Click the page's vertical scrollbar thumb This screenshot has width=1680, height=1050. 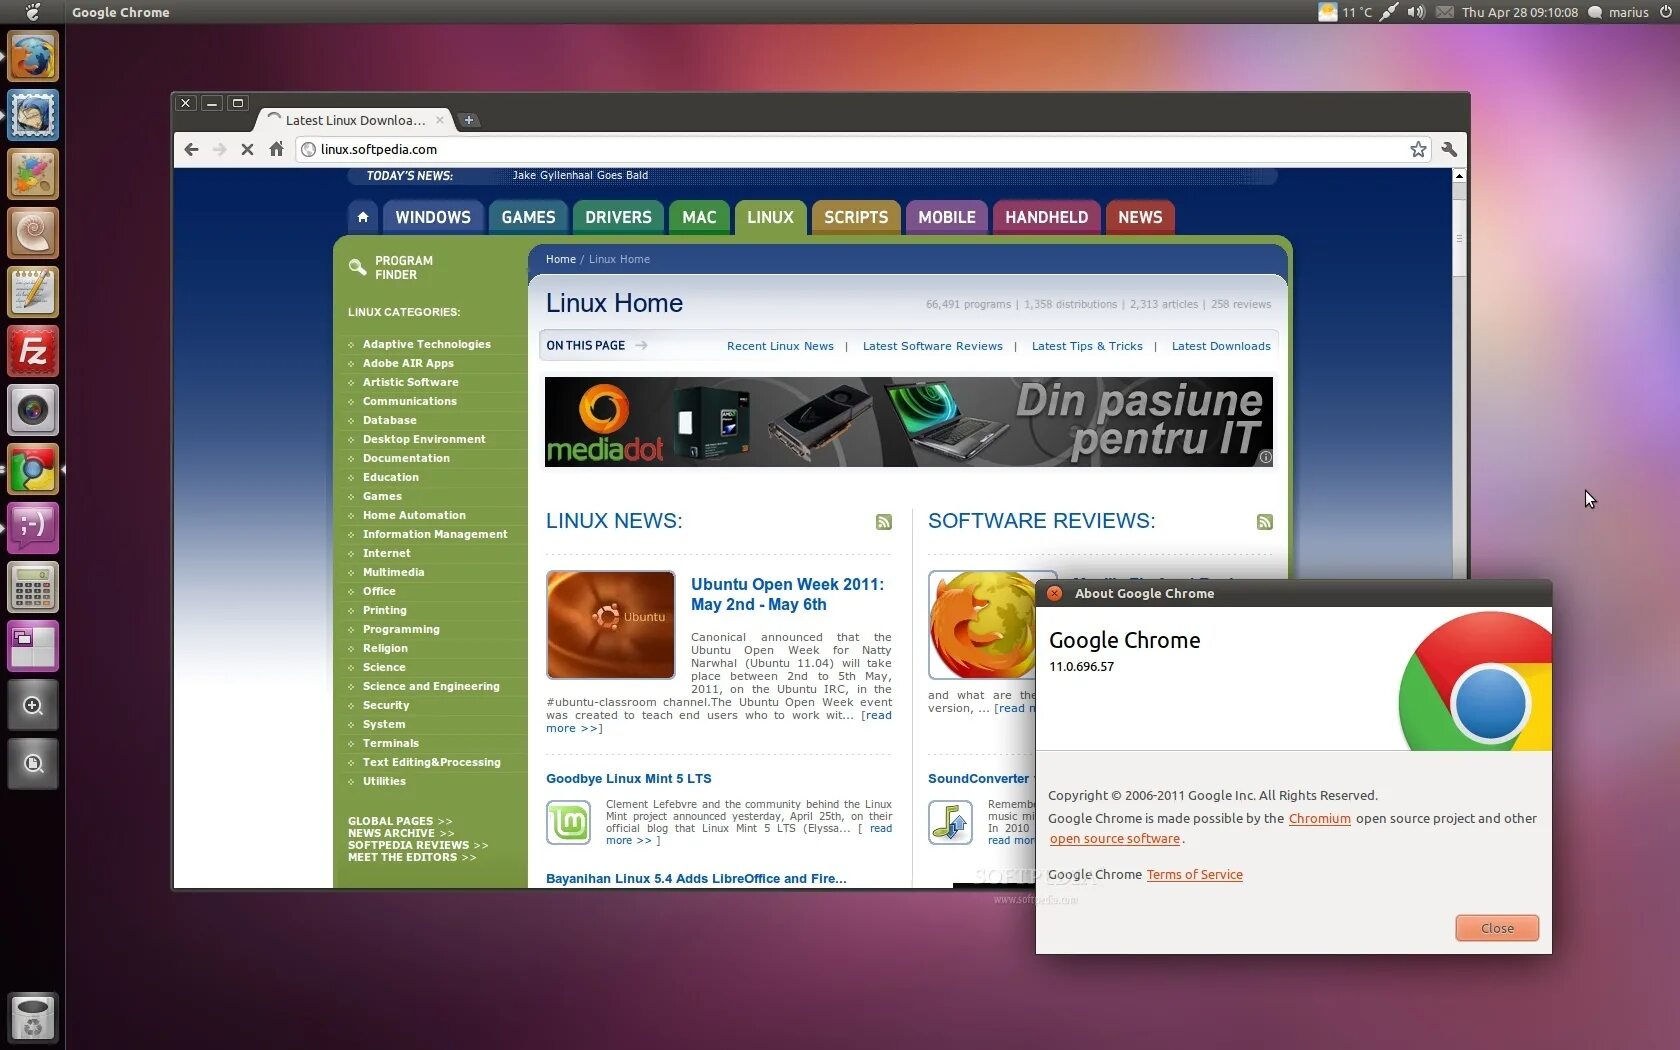pos(1459,238)
